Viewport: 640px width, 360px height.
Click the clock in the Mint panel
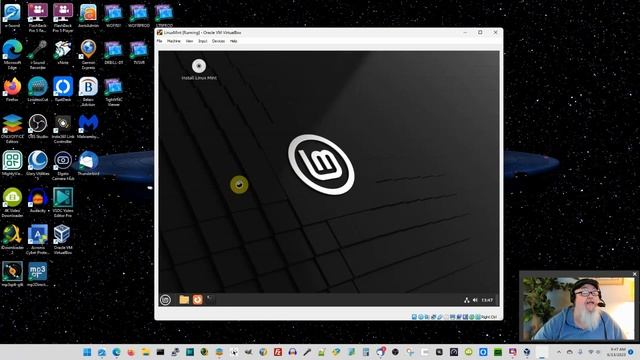coord(487,300)
